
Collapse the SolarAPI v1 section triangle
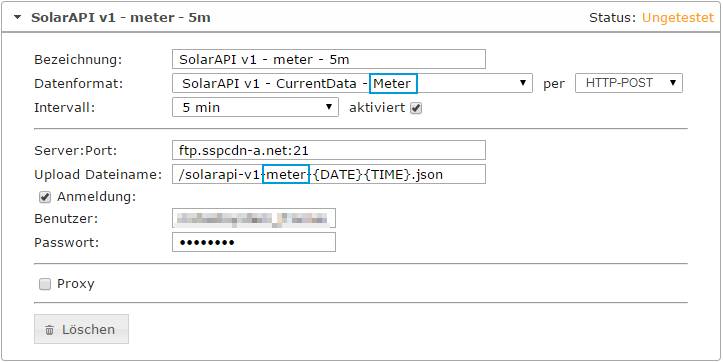(x=18, y=18)
